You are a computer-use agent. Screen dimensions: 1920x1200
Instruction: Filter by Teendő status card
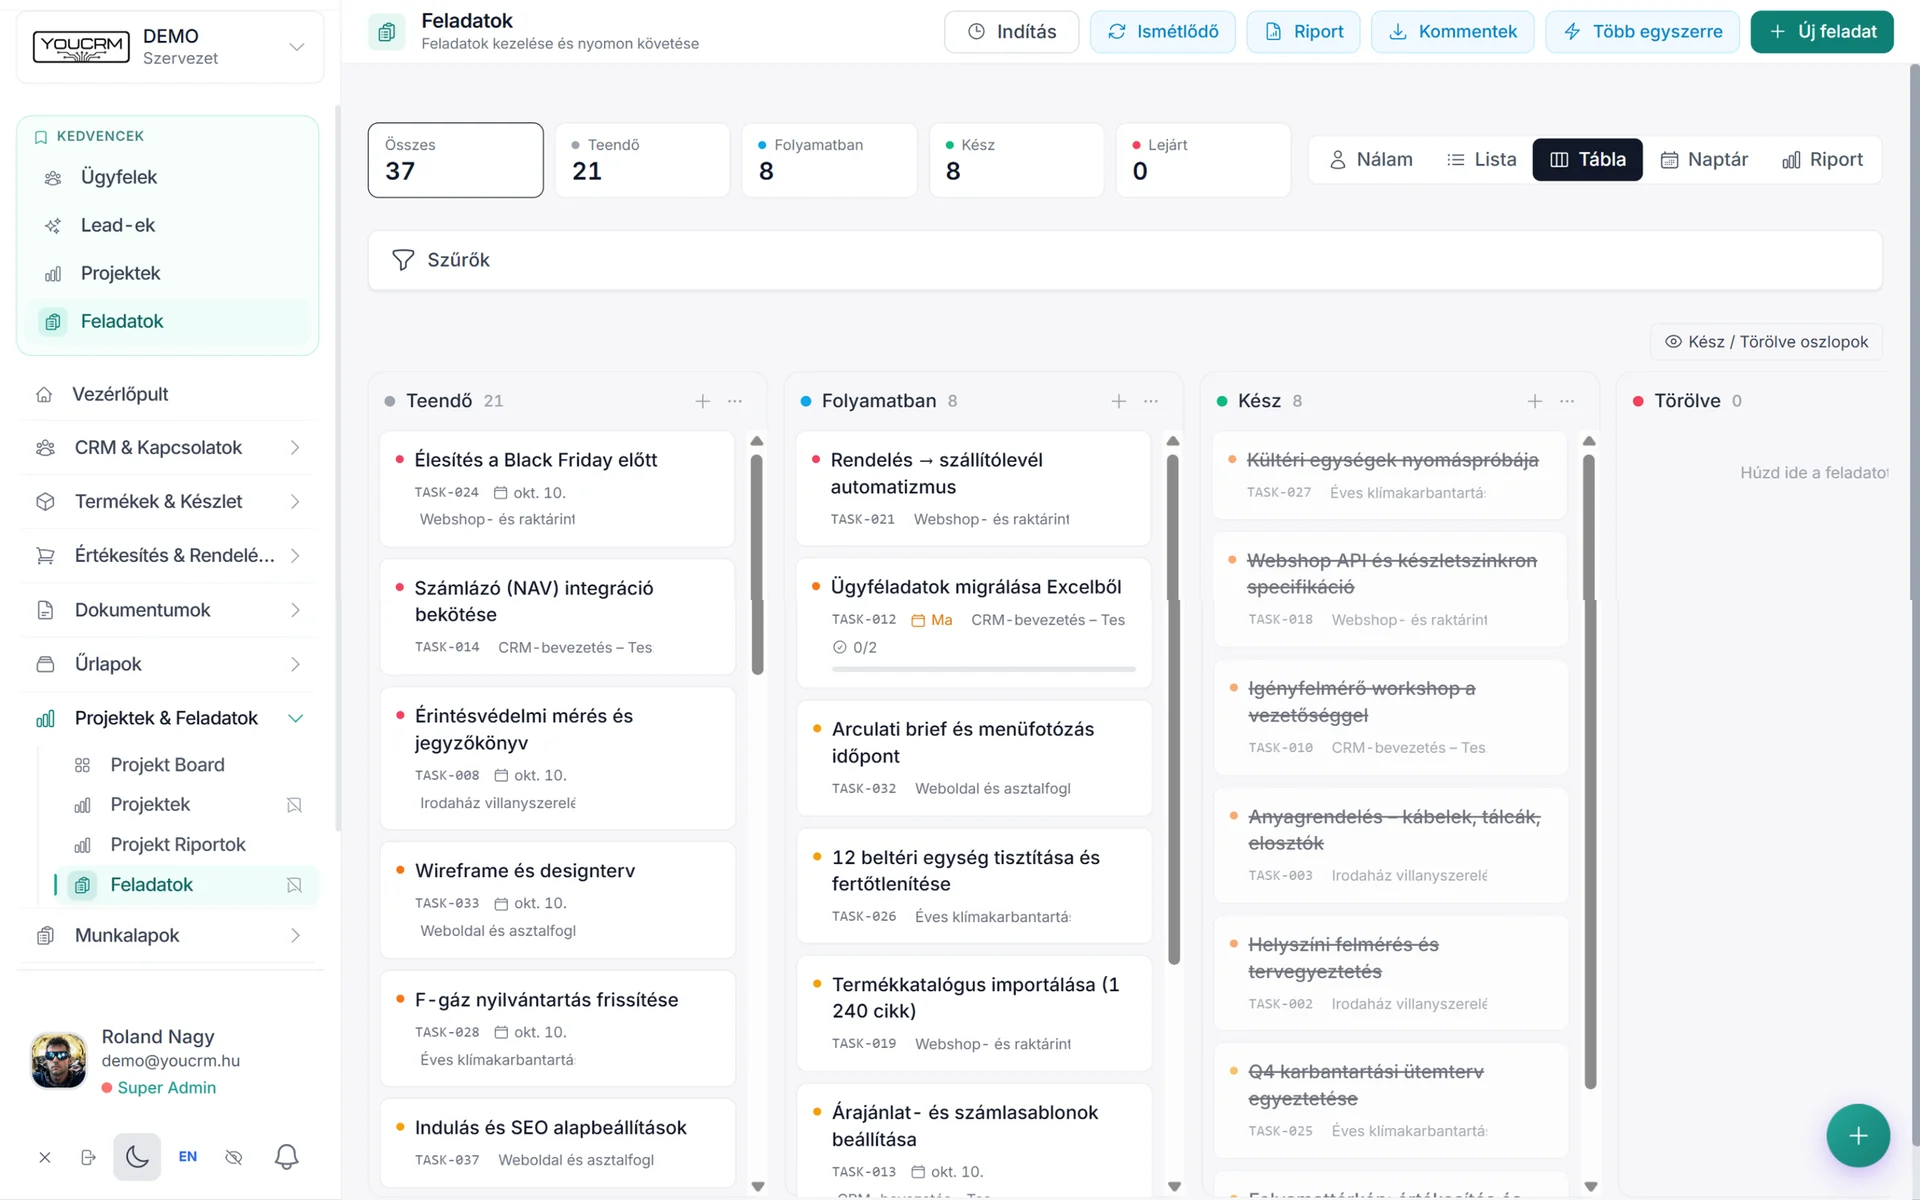tap(642, 160)
